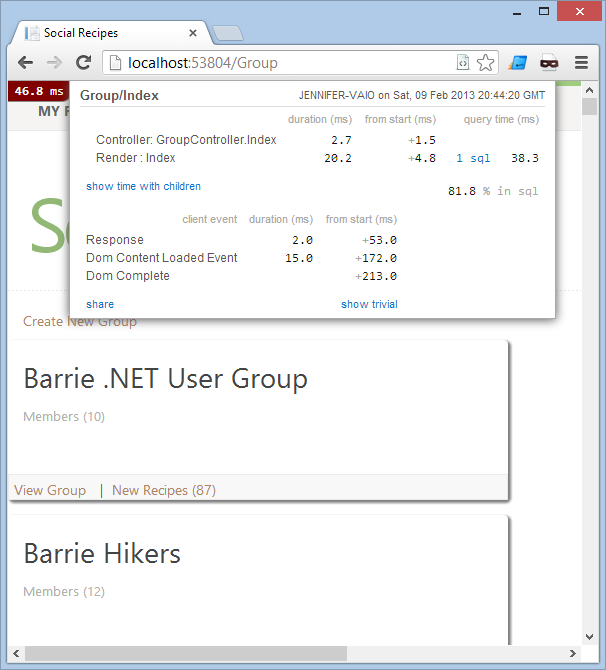Open 'View Group' for Barrie .NET User Group
Viewport: 606px width, 670px height.
tap(50, 490)
